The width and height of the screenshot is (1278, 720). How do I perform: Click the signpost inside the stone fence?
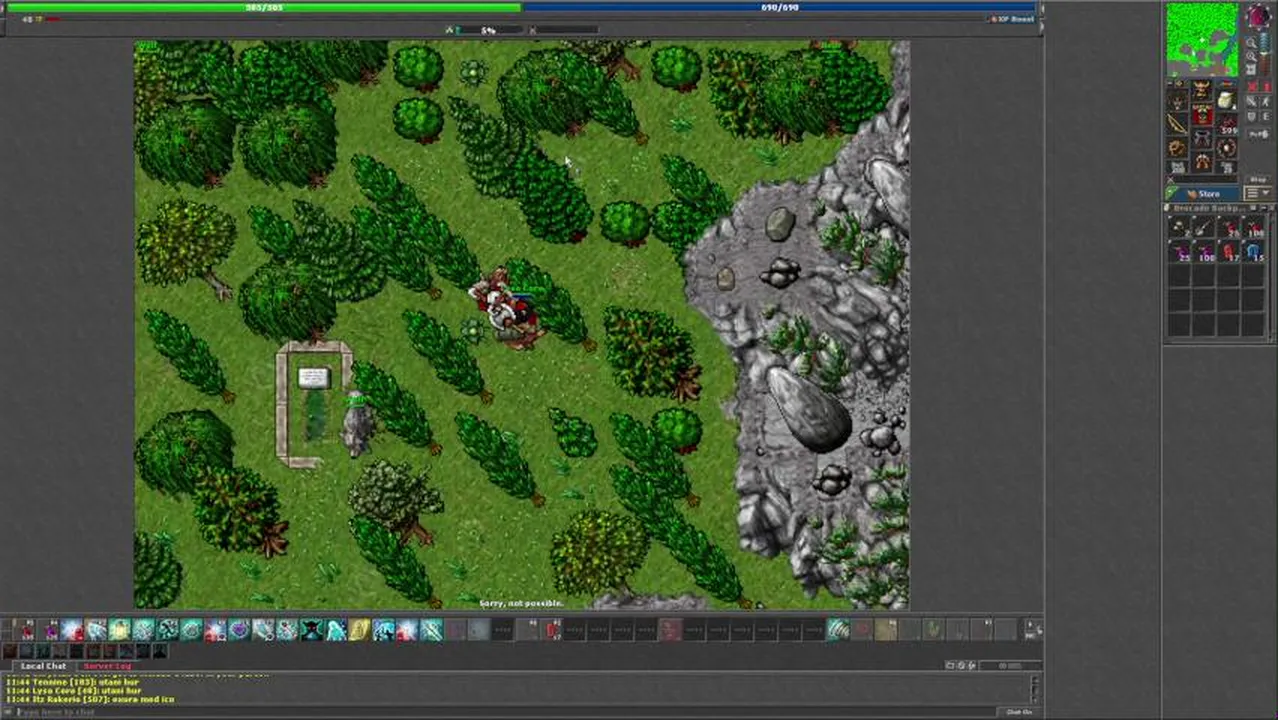point(313,378)
